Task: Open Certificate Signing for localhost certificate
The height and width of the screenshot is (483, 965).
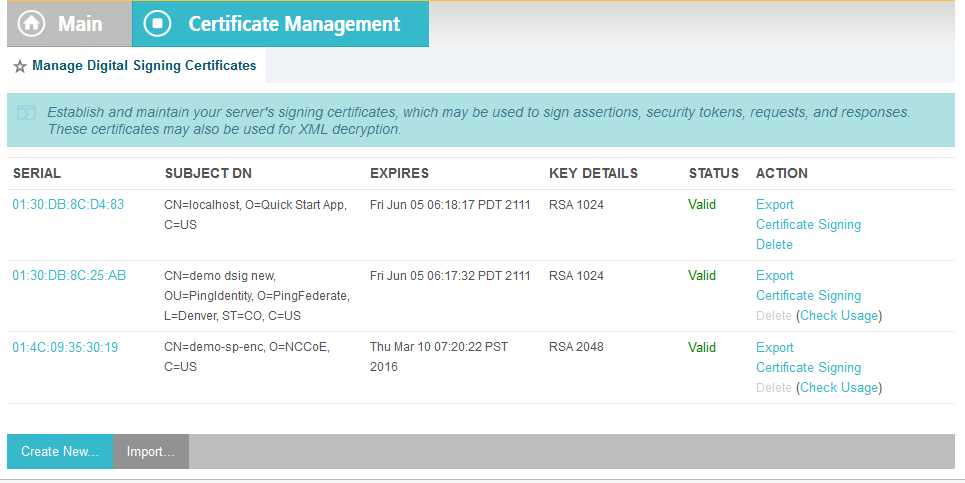Action: coord(808,225)
